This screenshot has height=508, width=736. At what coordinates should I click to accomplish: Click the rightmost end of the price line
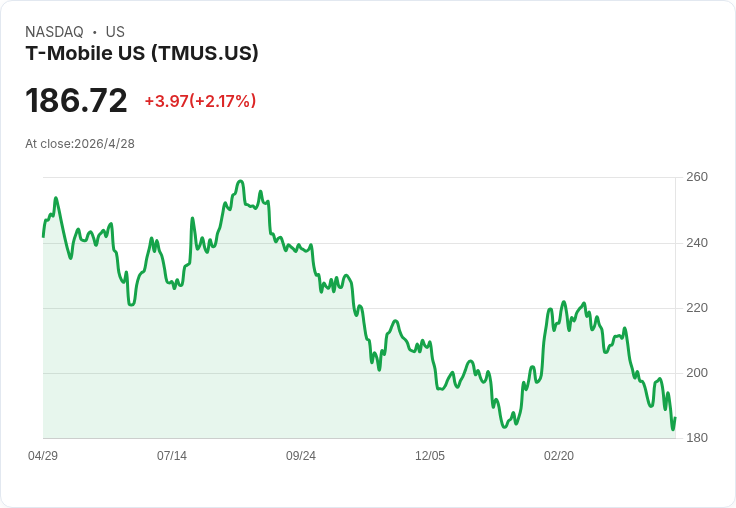coord(675,418)
